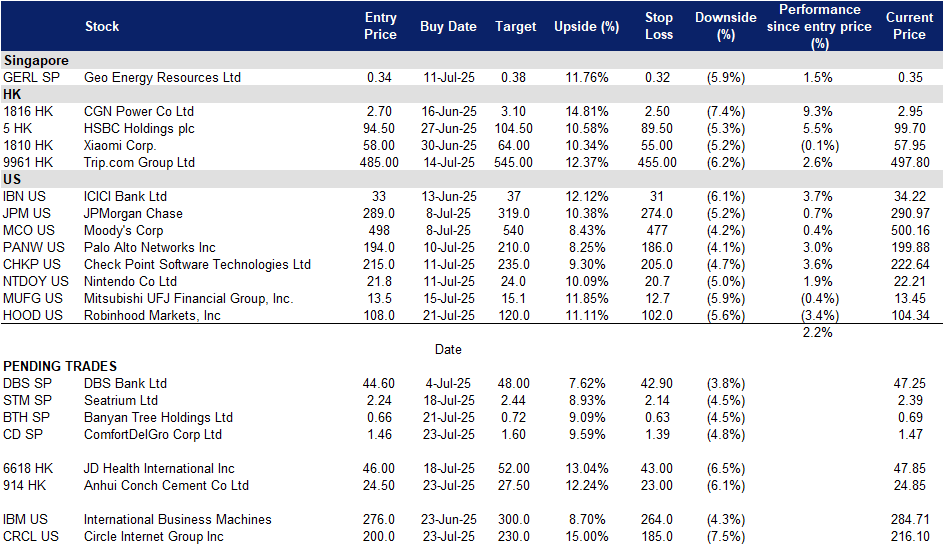Screen dimensions: 943x545
Task: Click average performance value 2.2%
Action: point(817,332)
